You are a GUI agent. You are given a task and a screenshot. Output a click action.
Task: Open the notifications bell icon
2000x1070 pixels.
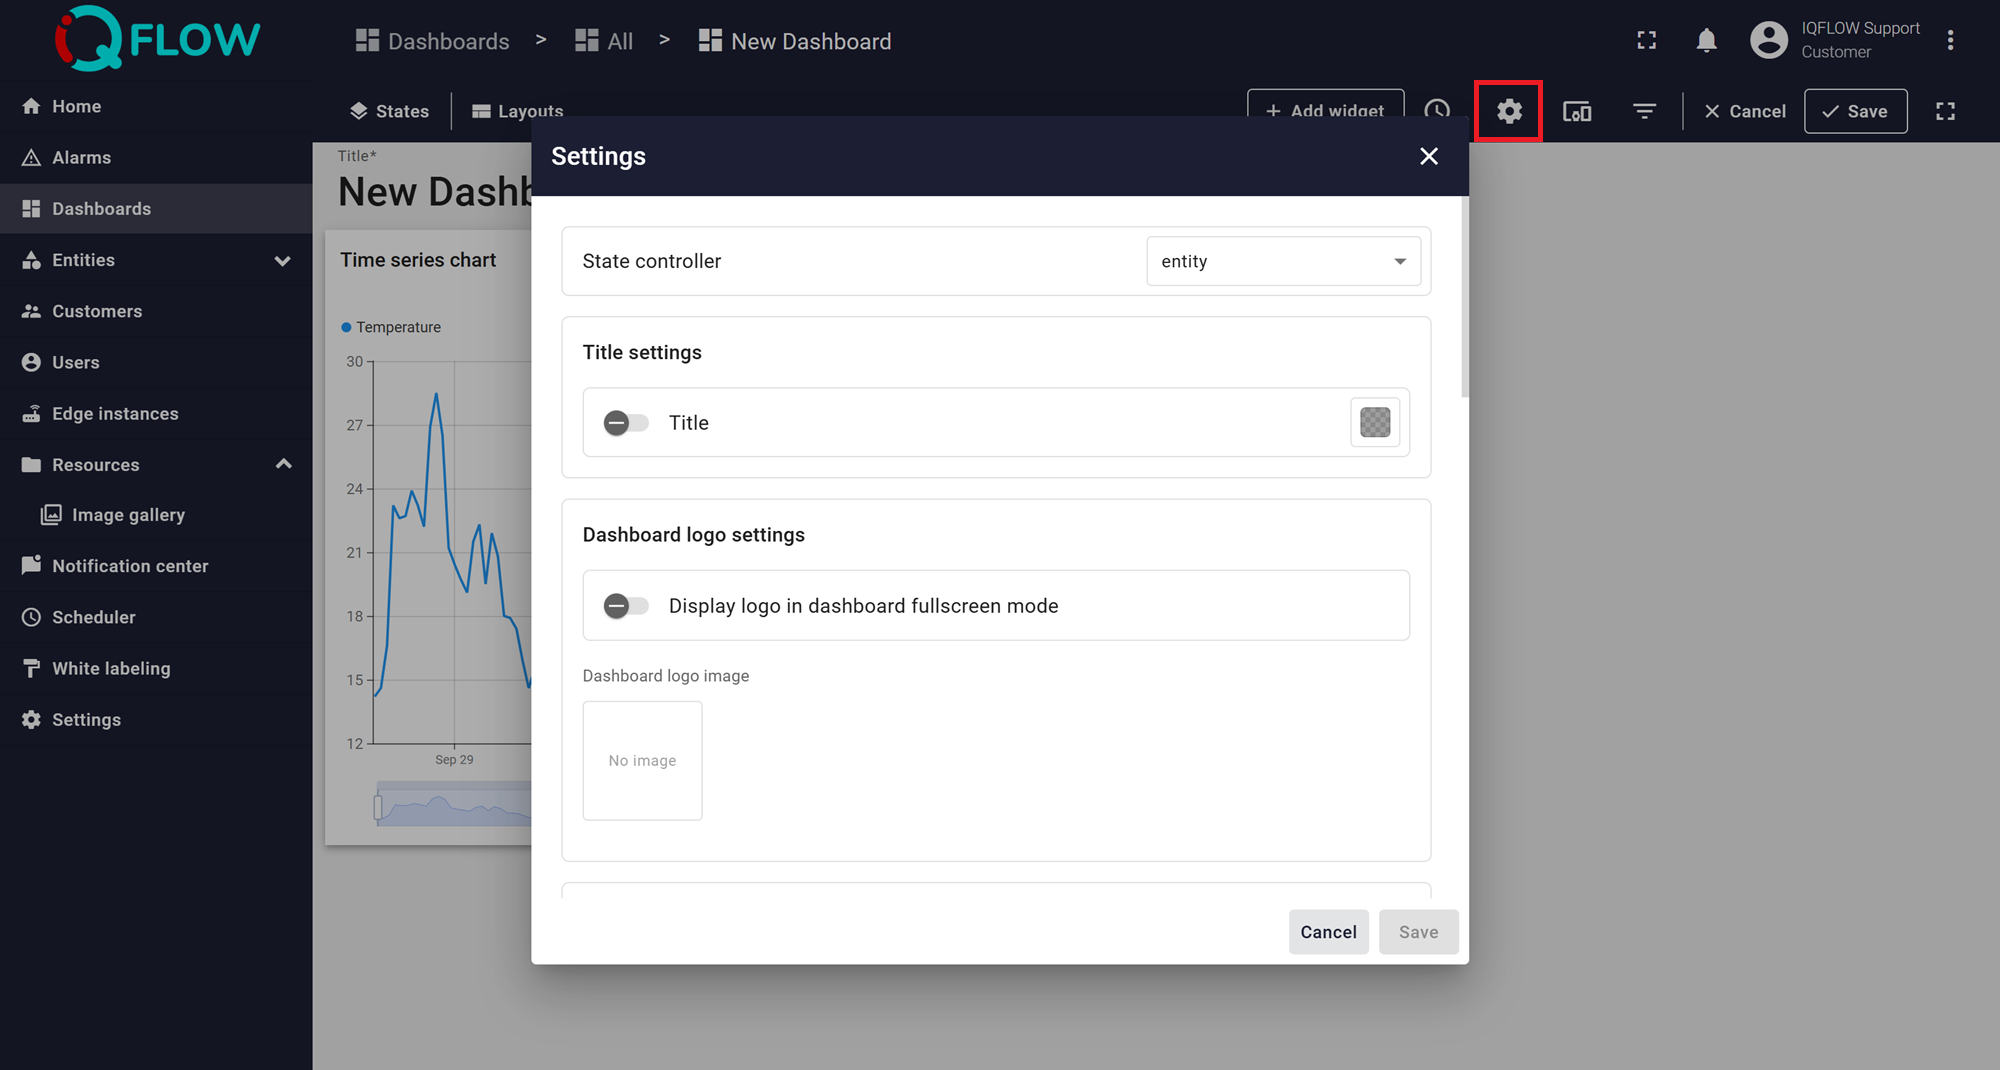pyautogui.click(x=1706, y=40)
